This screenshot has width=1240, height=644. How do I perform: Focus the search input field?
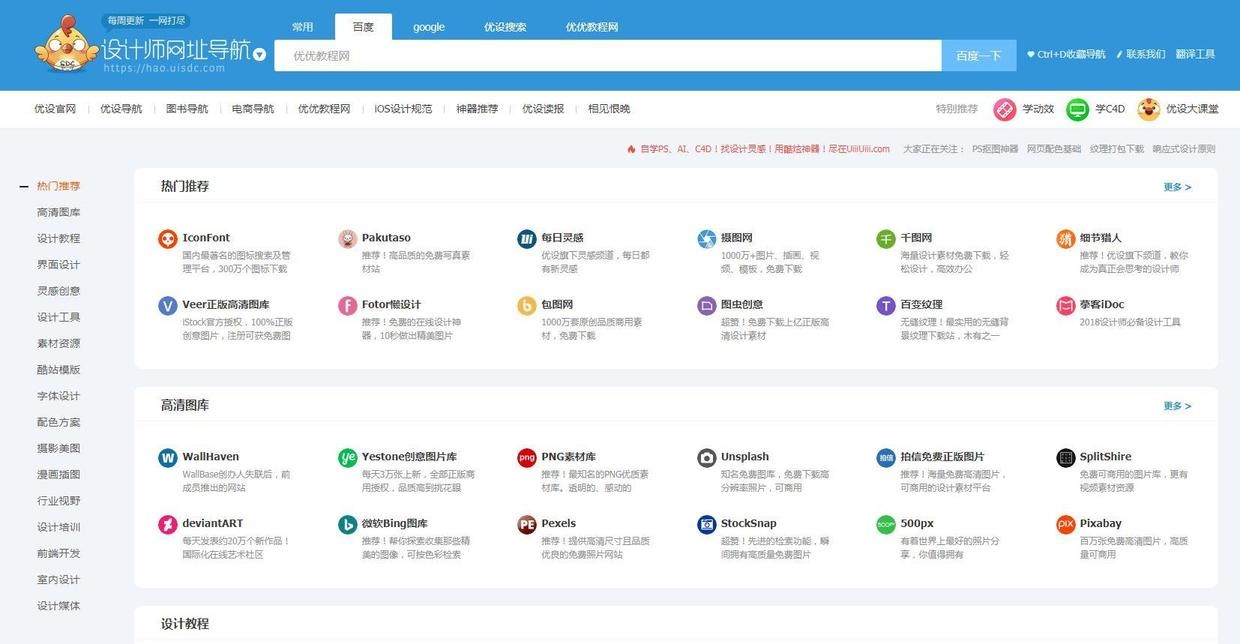pyautogui.click(x=608, y=56)
